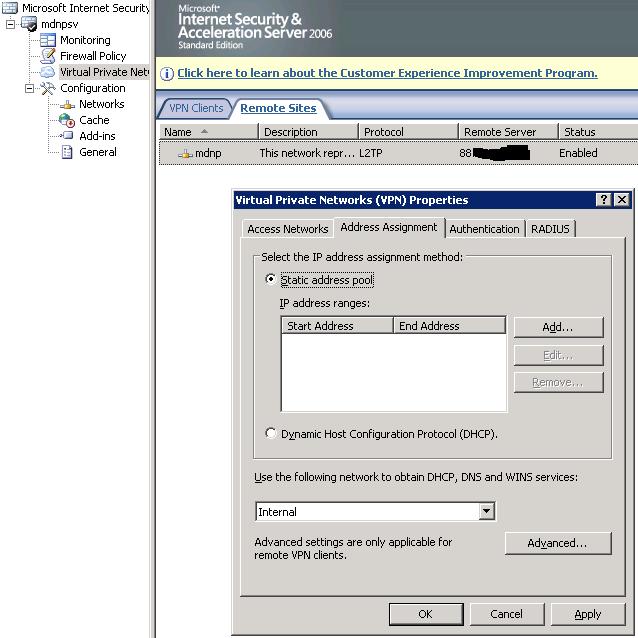Click the Status column header
The width and height of the screenshot is (638, 638).
[x=598, y=132]
